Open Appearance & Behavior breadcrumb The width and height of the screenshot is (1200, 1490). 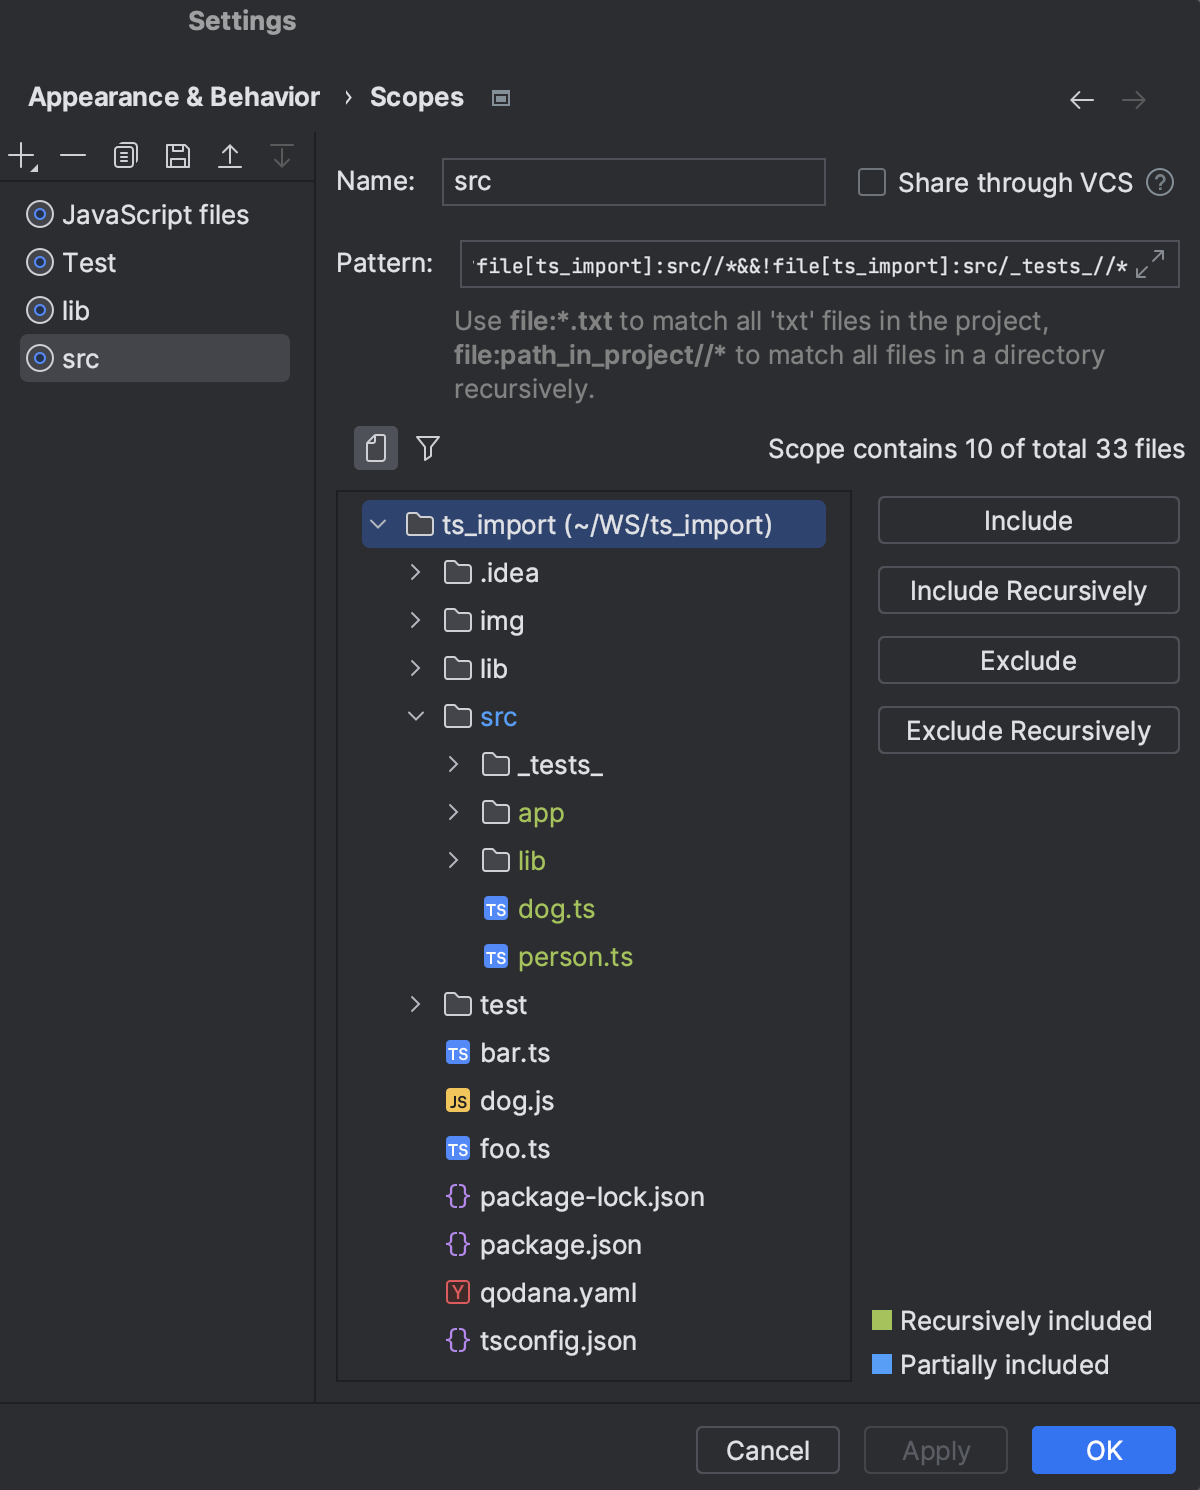(x=173, y=96)
